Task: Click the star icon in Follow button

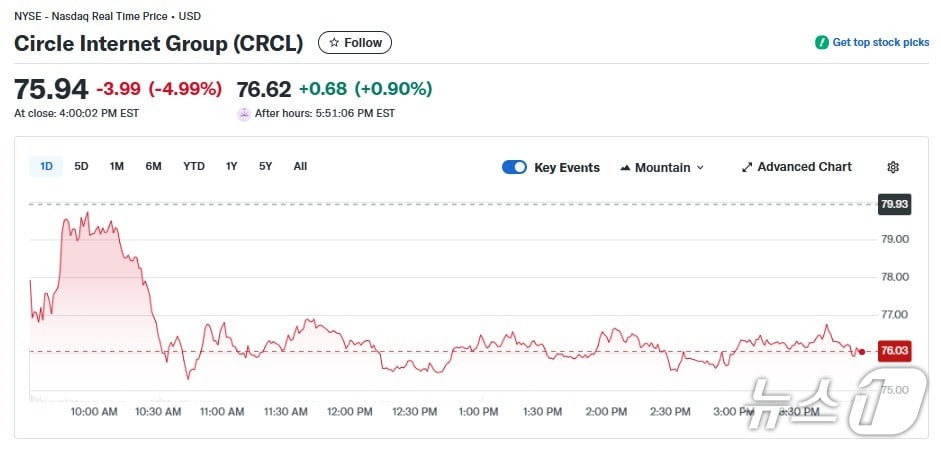Action: pos(334,43)
